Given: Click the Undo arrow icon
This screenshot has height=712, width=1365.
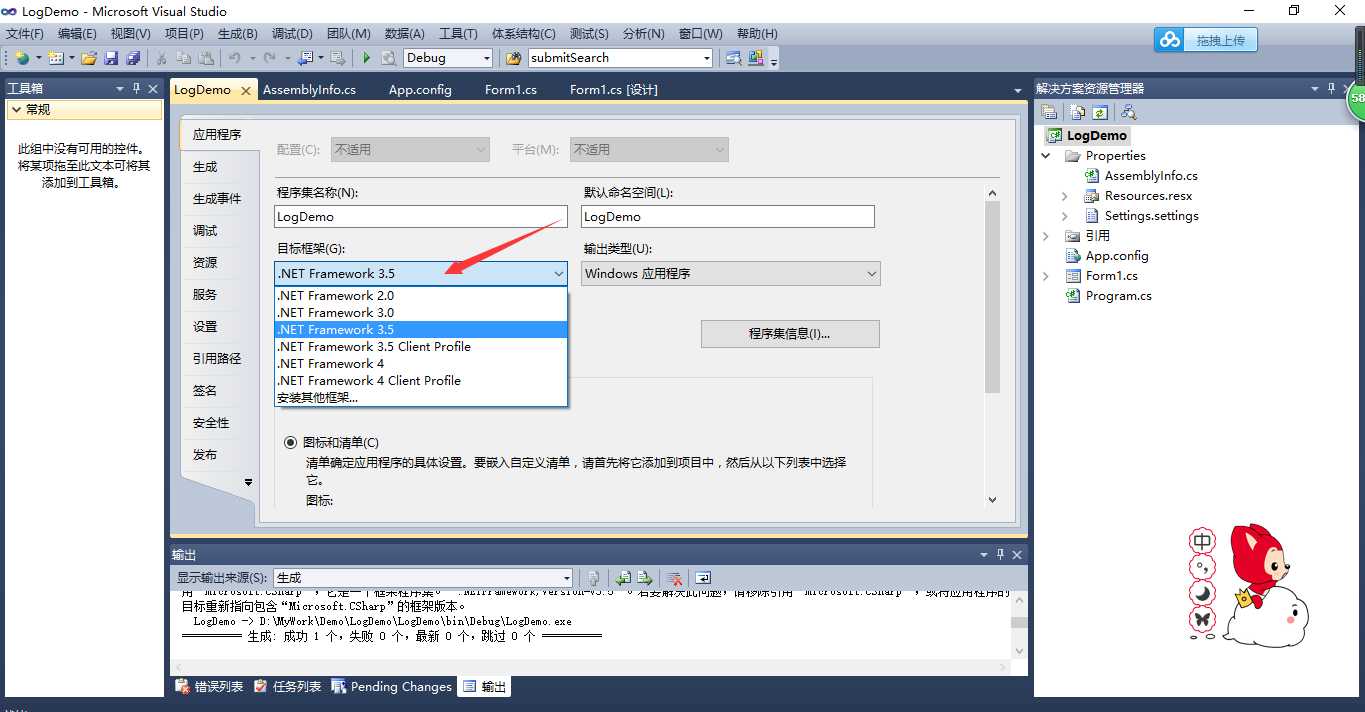Looking at the screenshot, I should pyautogui.click(x=235, y=58).
